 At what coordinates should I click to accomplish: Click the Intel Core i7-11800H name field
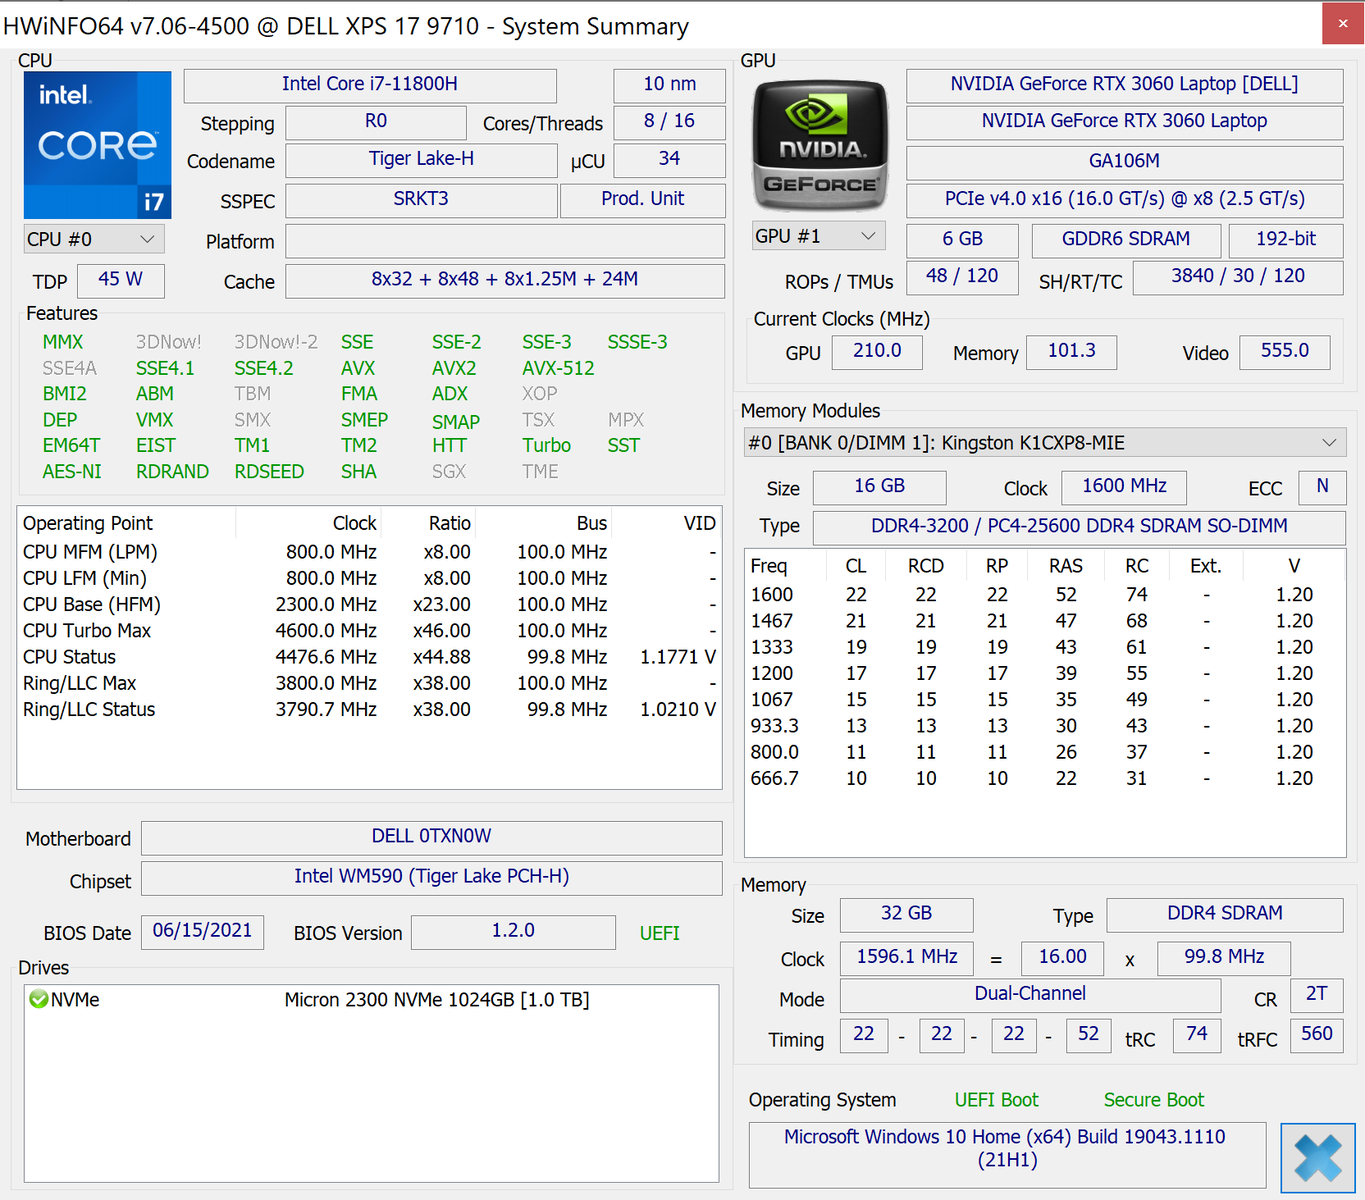(370, 84)
